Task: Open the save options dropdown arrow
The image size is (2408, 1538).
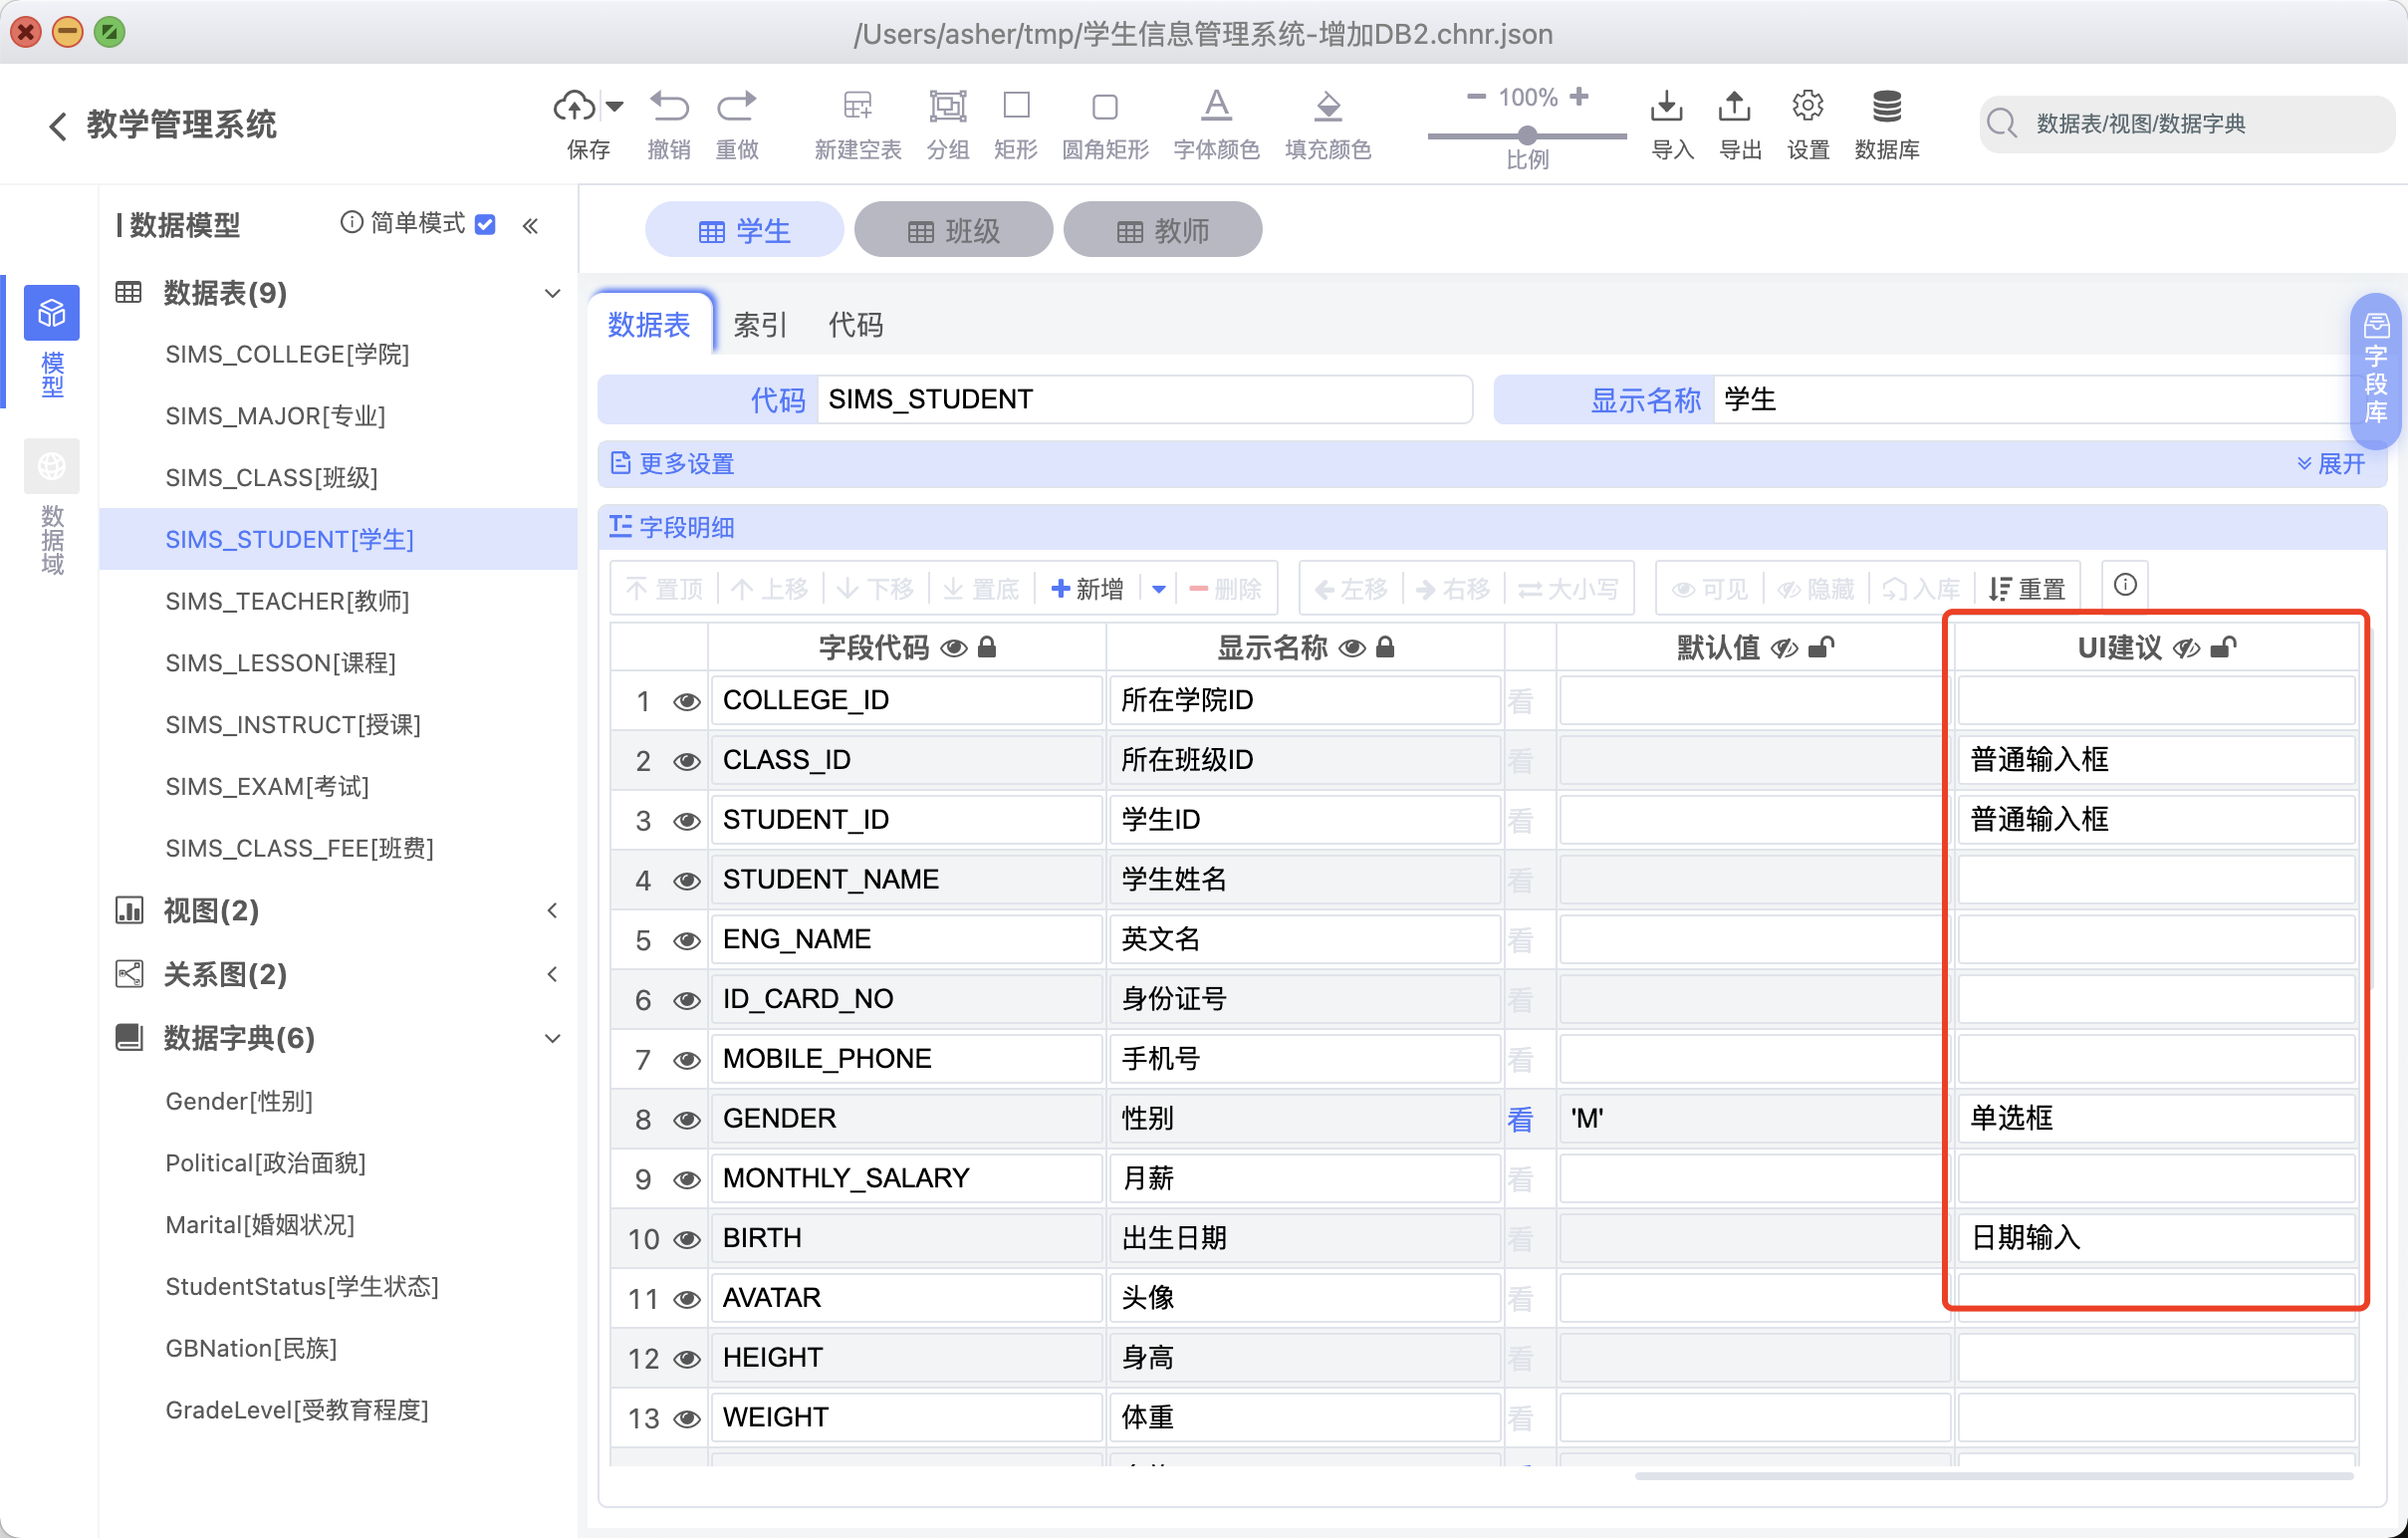Action: (615, 106)
